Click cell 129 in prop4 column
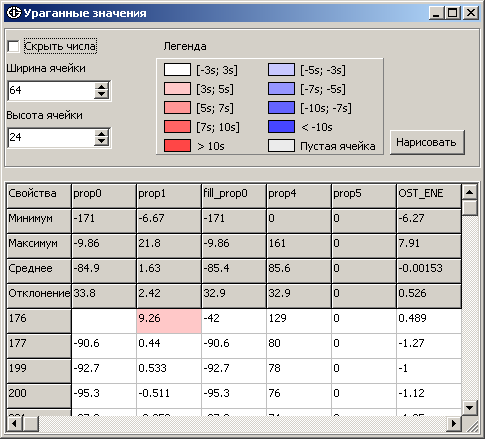This screenshot has height=439, width=485. (299, 321)
